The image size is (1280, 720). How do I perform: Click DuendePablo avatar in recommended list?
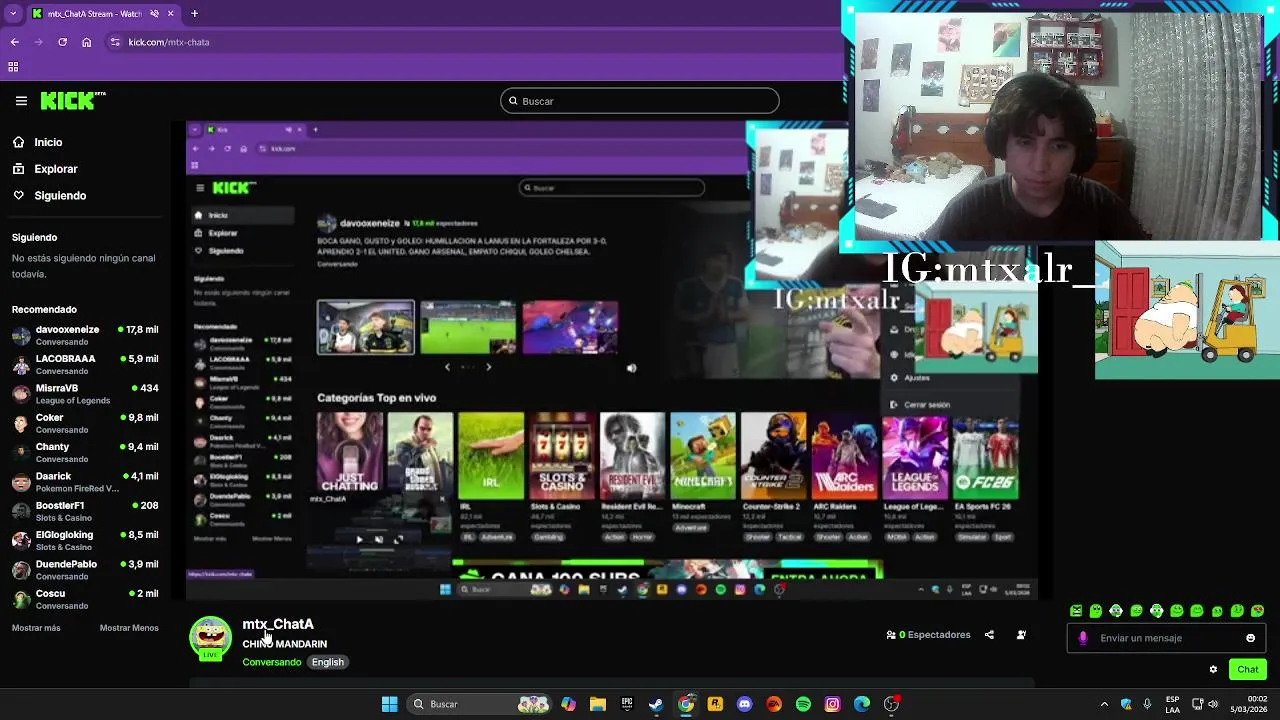tap(21, 570)
